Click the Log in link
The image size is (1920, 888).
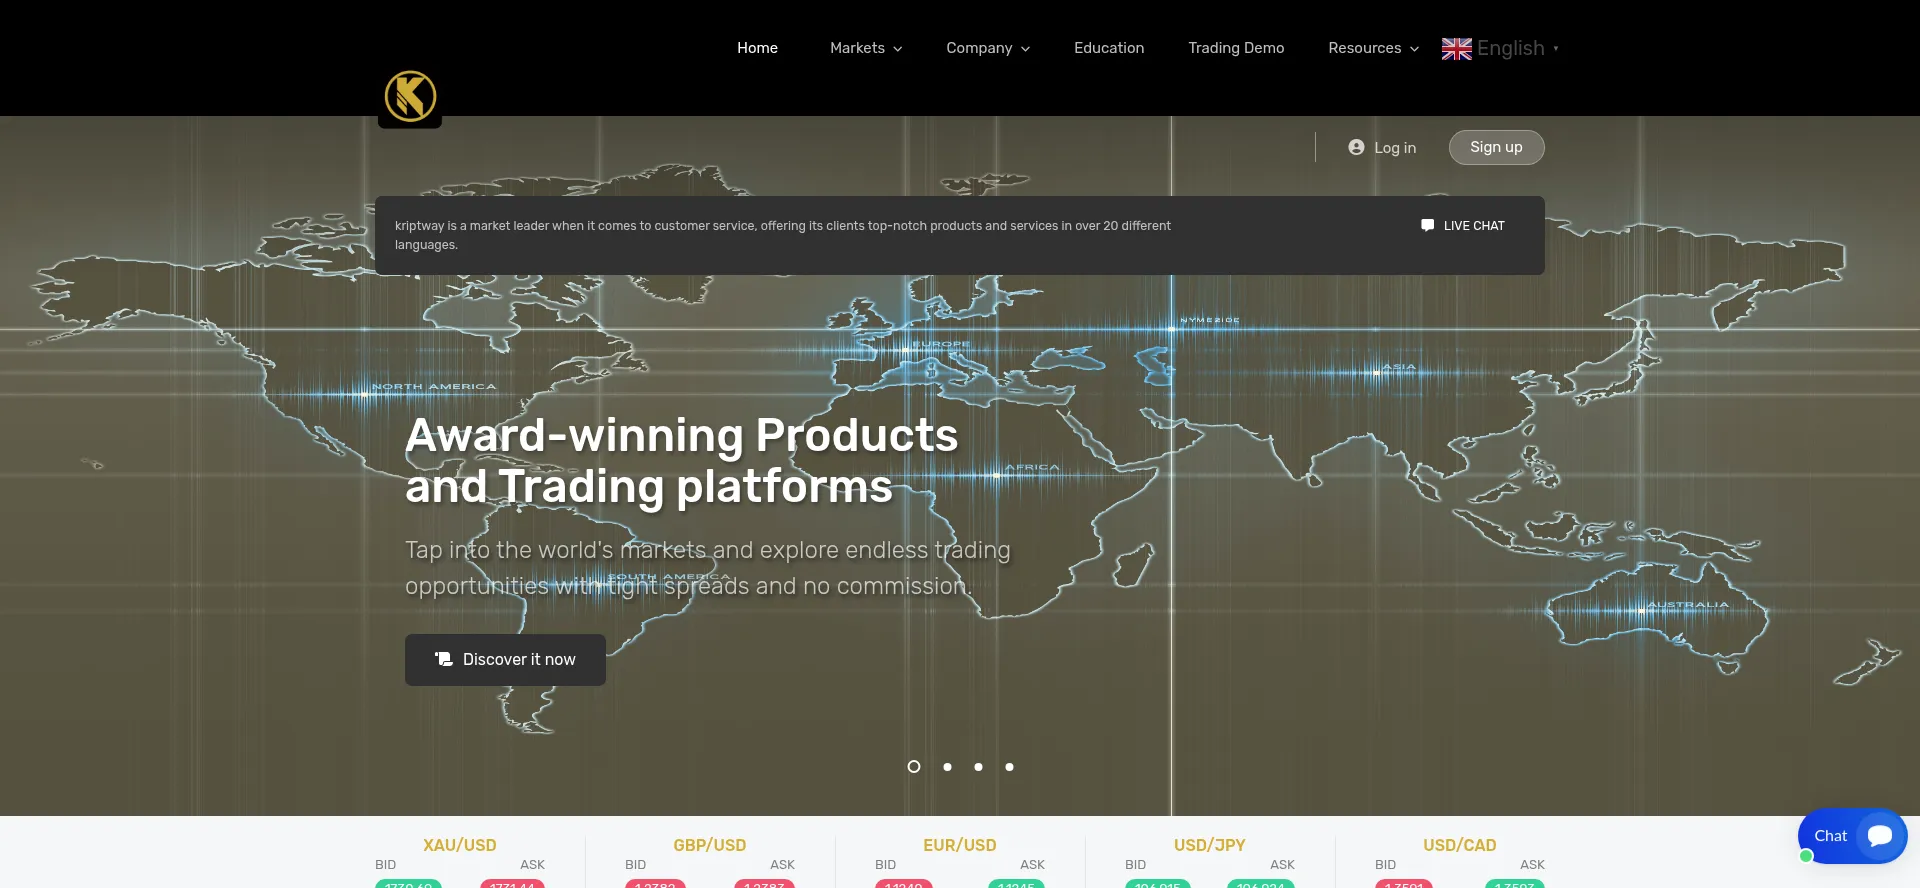(x=1394, y=148)
